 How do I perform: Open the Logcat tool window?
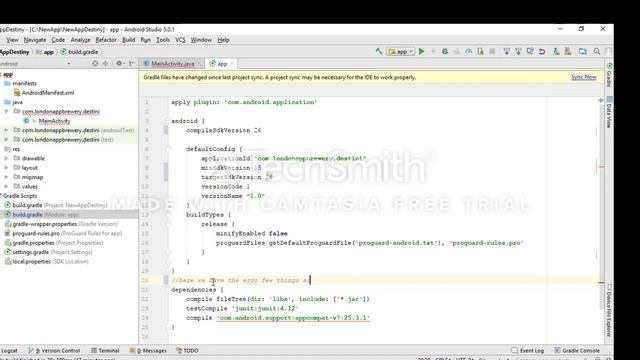point(9,350)
